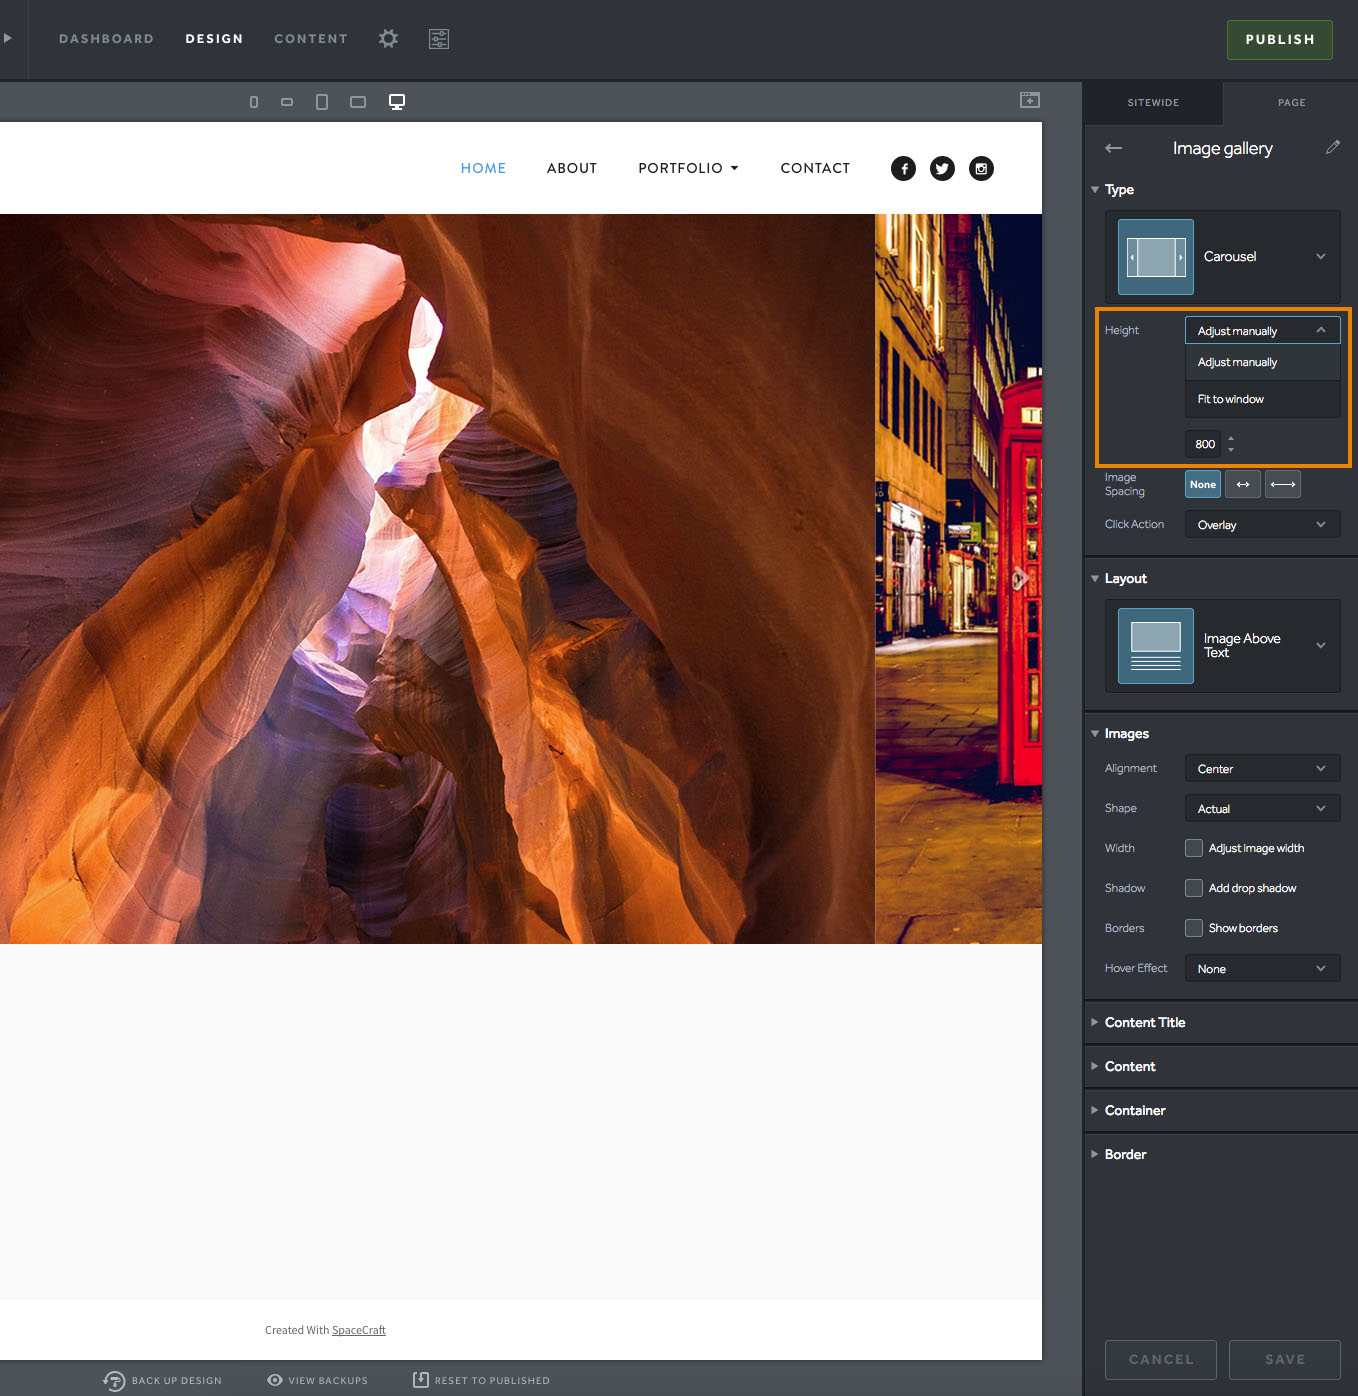1358x1396 pixels.
Task: Open the Click Action Overlay dropdown
Action: [x=1262, y=525]
